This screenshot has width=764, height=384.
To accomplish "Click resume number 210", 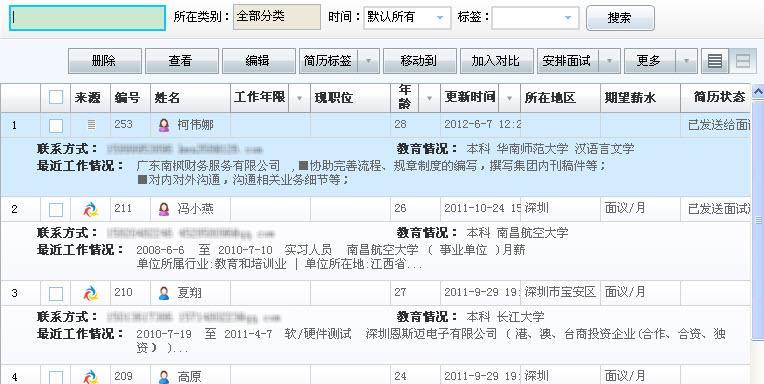I will coord(123,292).
